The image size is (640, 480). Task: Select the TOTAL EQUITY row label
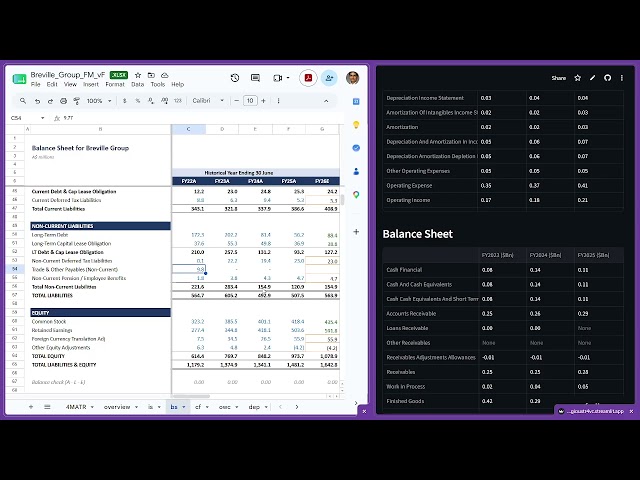[x=48, y=356]
